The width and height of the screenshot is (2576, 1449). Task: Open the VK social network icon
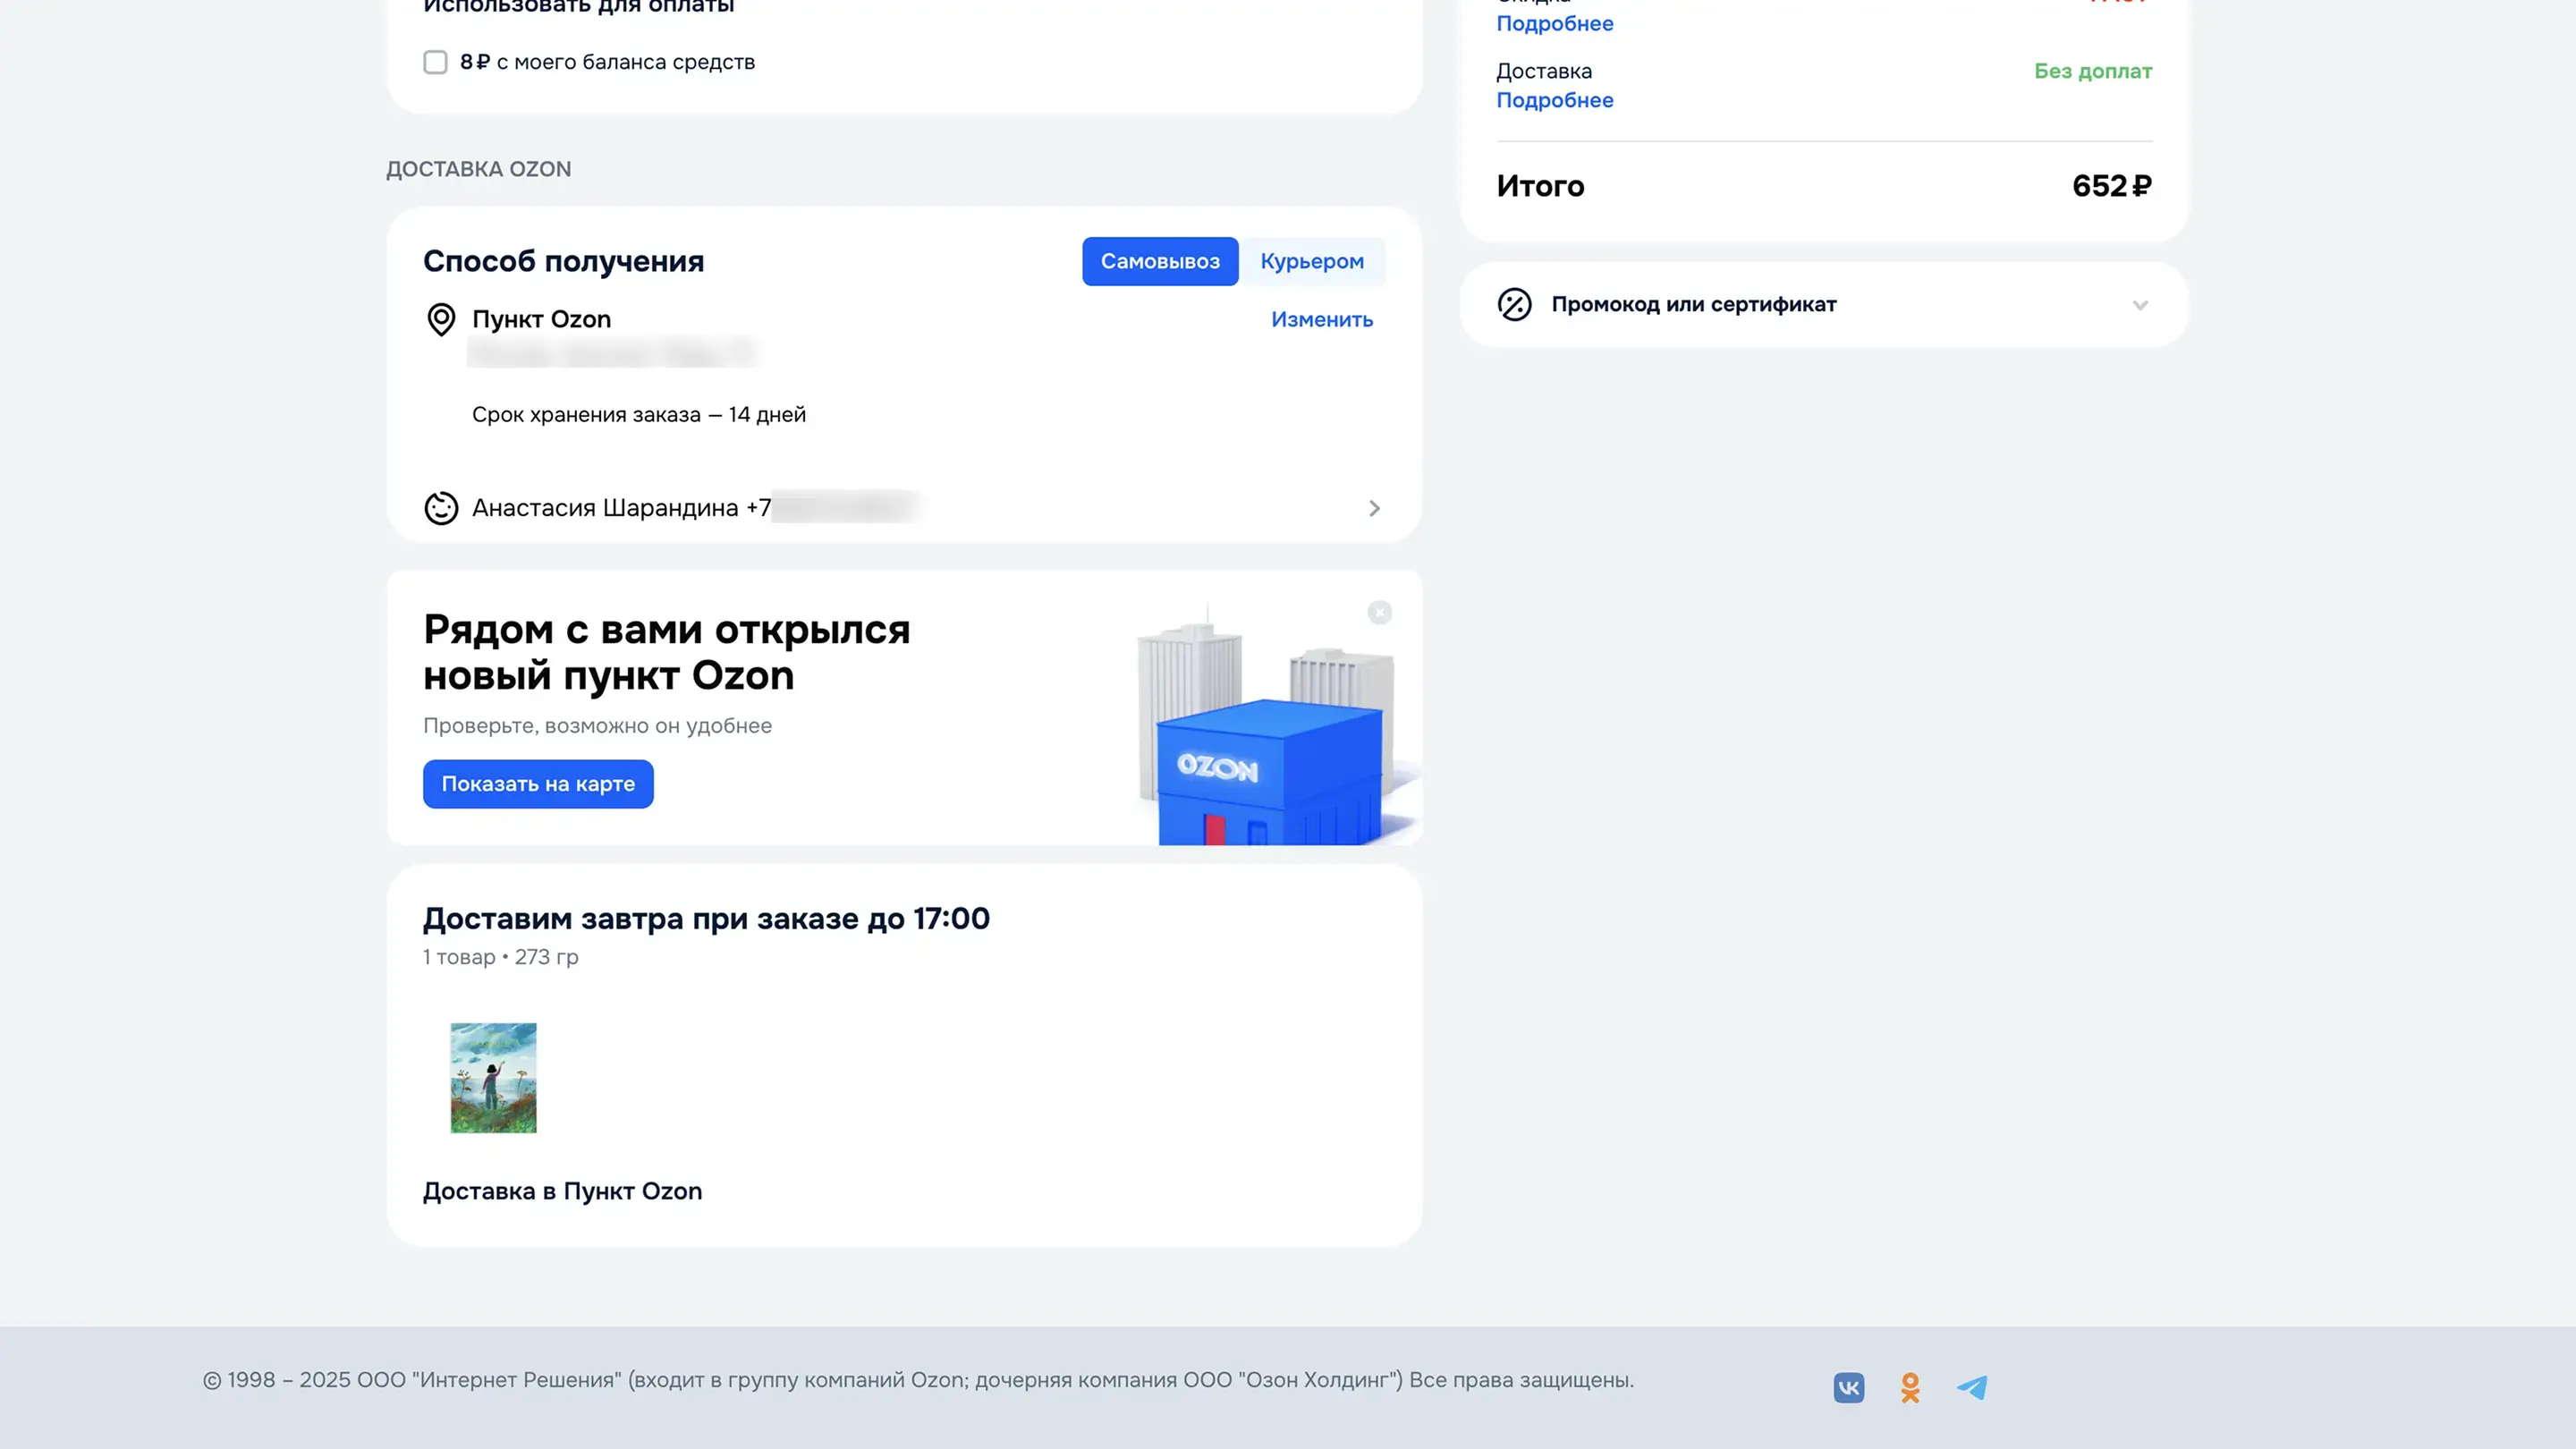pyautogui.click(x=1848, y=1387)
